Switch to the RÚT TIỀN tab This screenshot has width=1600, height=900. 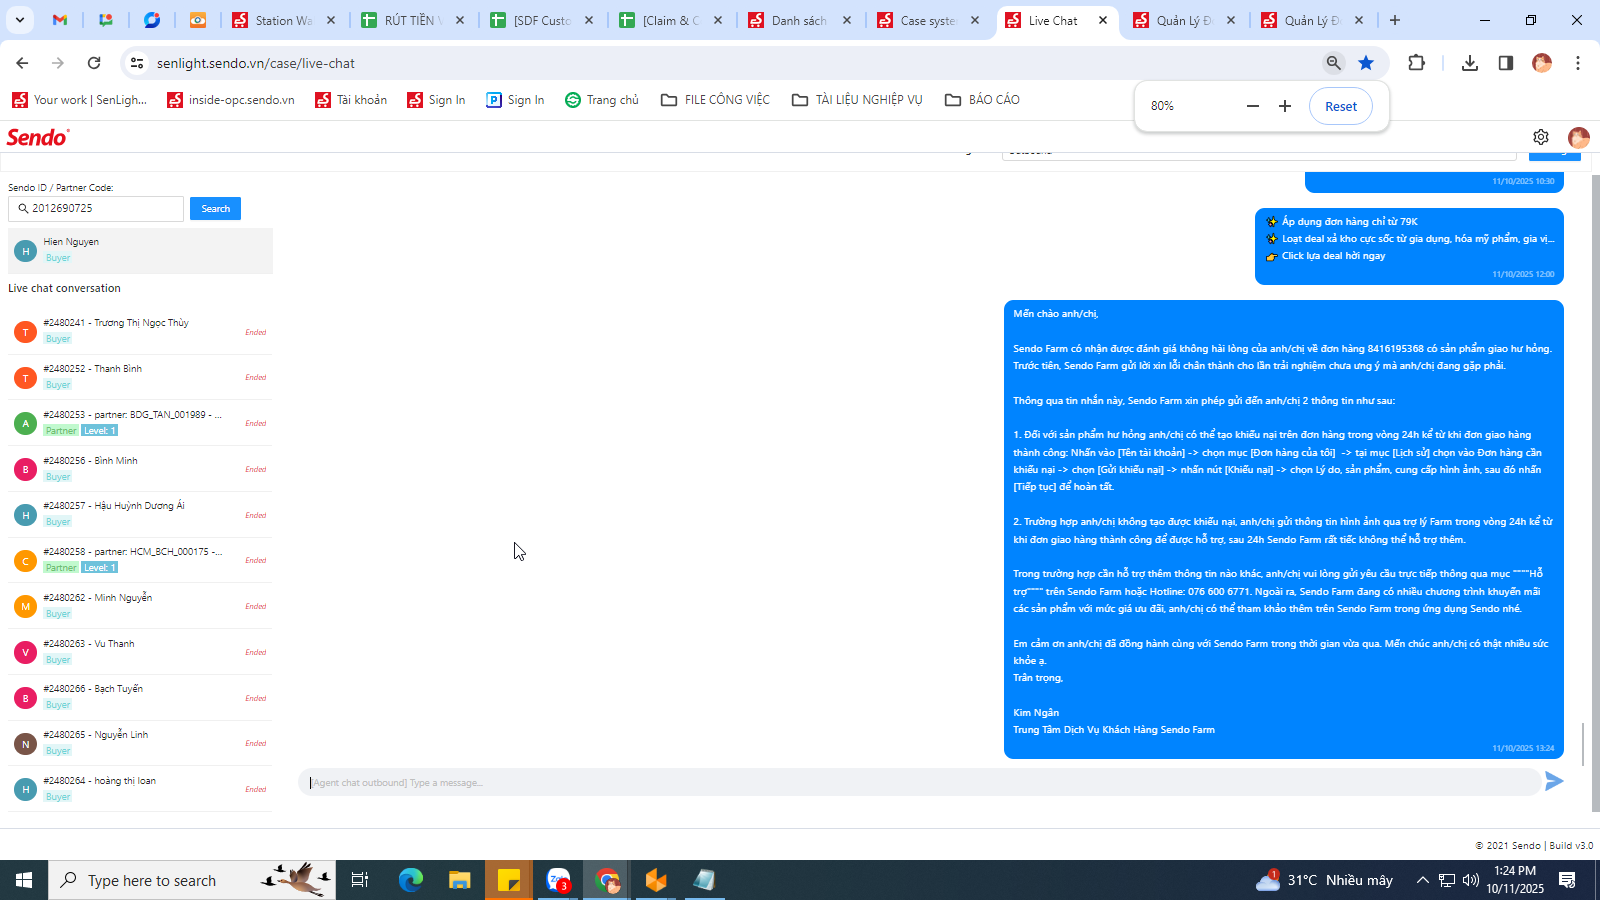tap(413, 20)
